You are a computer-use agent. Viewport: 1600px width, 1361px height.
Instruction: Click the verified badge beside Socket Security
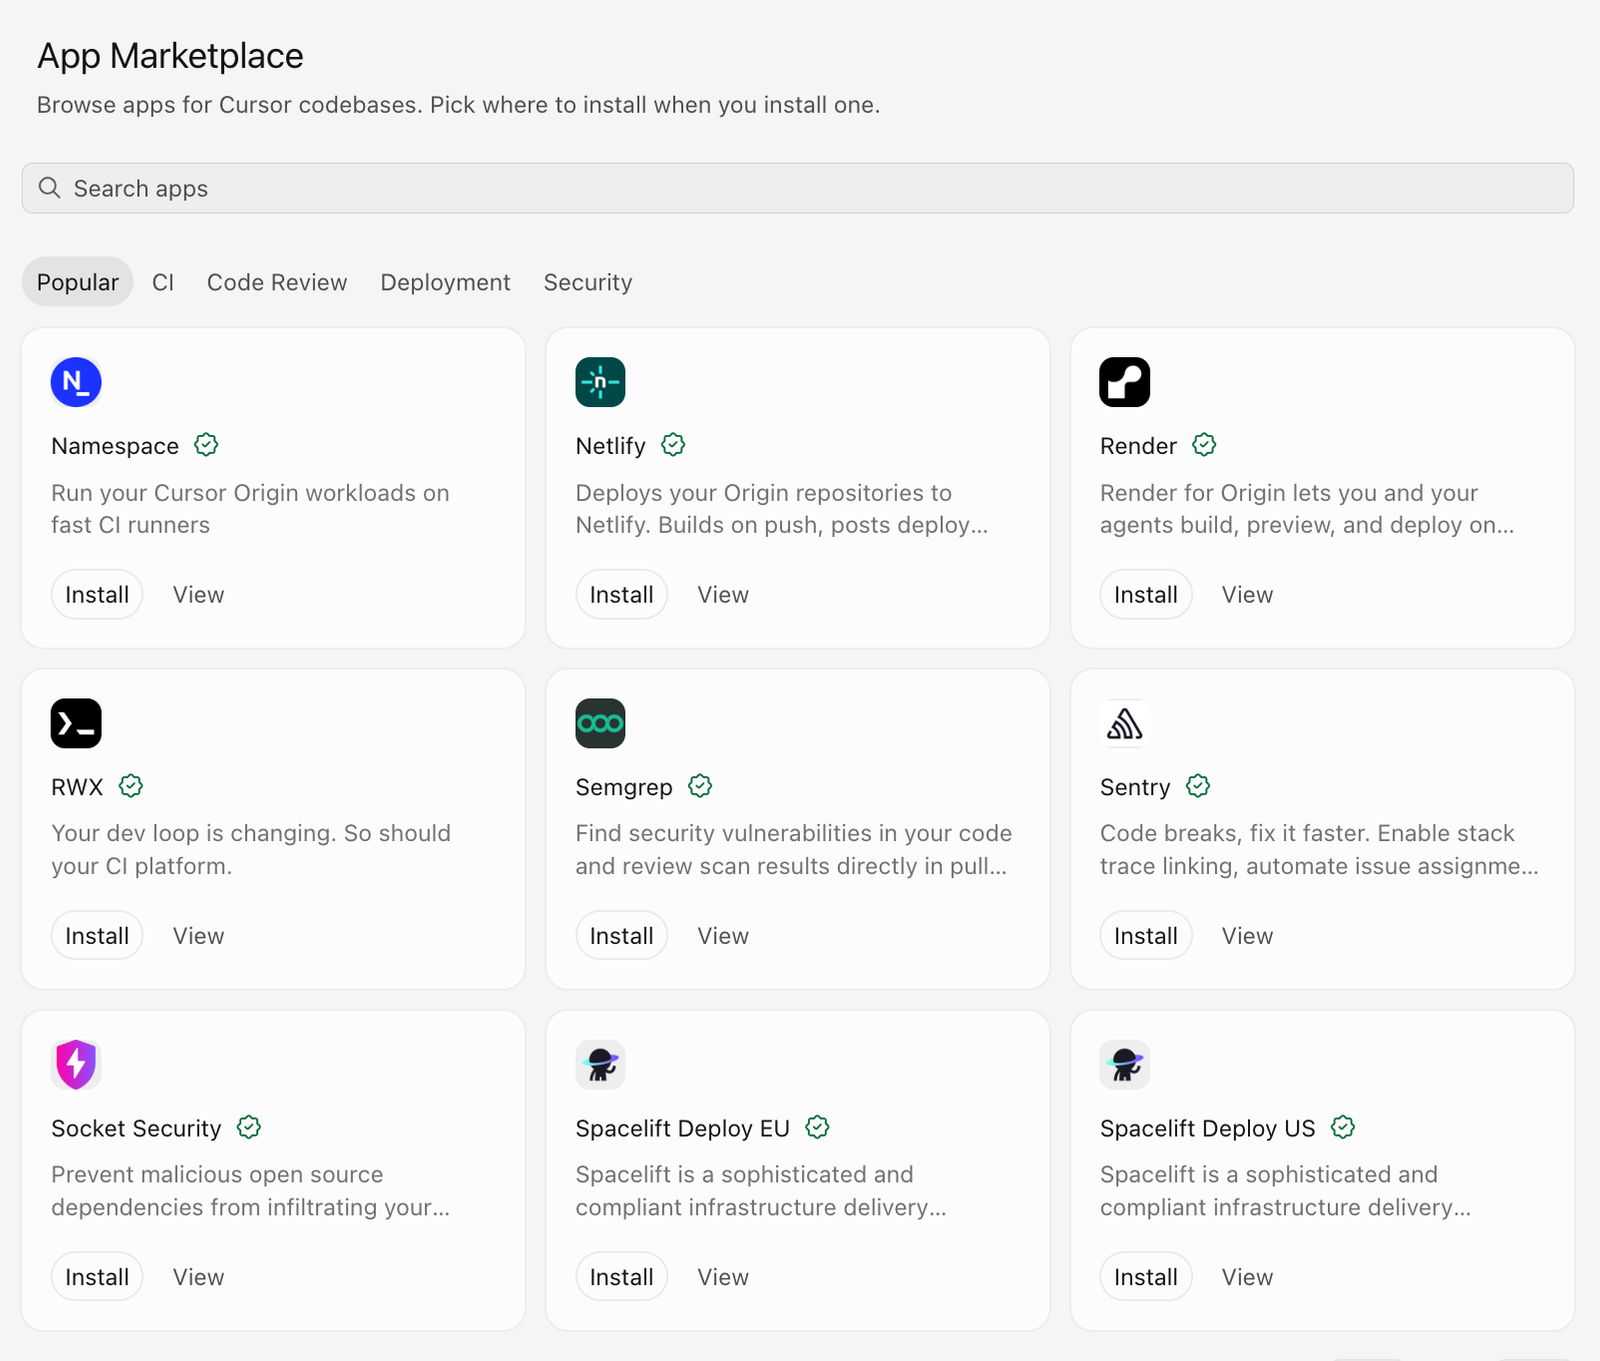tap(249, 1127)
